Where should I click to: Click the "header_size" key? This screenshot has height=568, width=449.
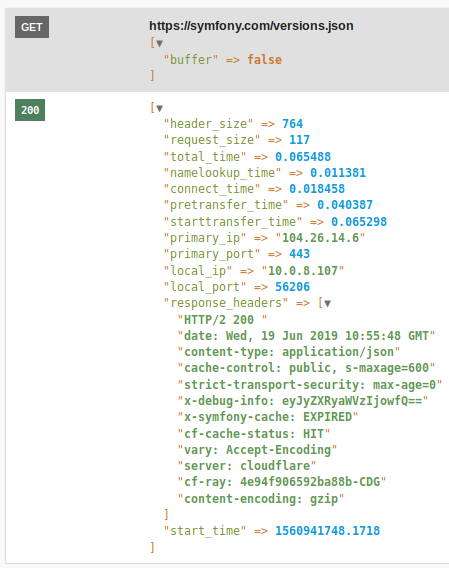coord(208,124)
